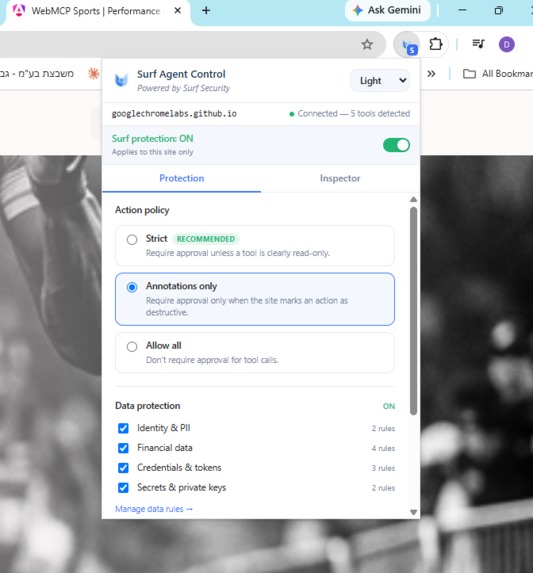The image size is (533, 573).
Task: Click the Powered by Surf Security subtitle
Action: (184, 88)
